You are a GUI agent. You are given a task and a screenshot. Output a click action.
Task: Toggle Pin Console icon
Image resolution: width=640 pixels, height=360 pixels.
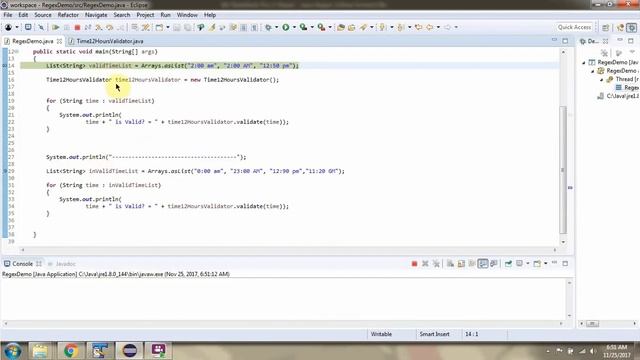click(x=508, y=264)
